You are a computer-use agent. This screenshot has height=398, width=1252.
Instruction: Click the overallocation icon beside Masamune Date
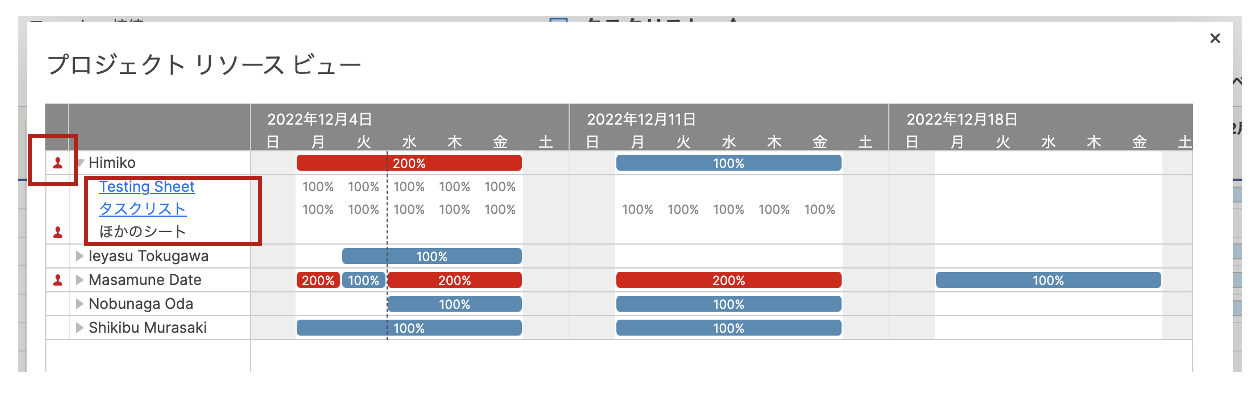coord(58,281)
